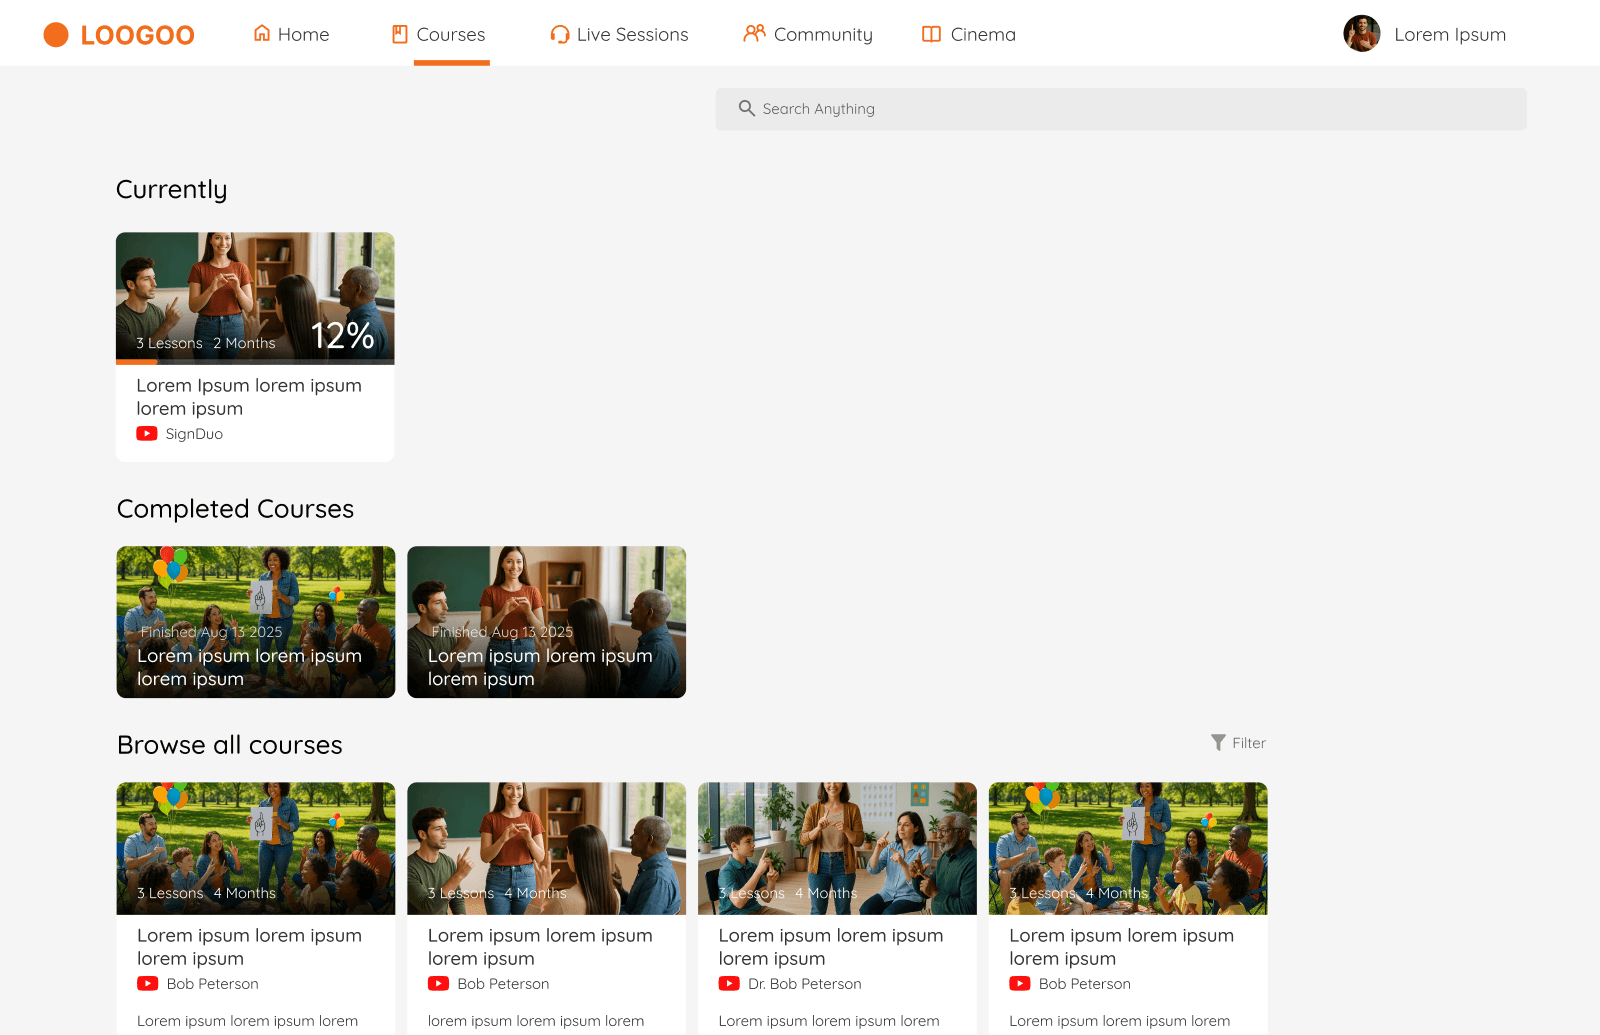
Task: Click the 12% course progress bar
Action: (255, 362)
